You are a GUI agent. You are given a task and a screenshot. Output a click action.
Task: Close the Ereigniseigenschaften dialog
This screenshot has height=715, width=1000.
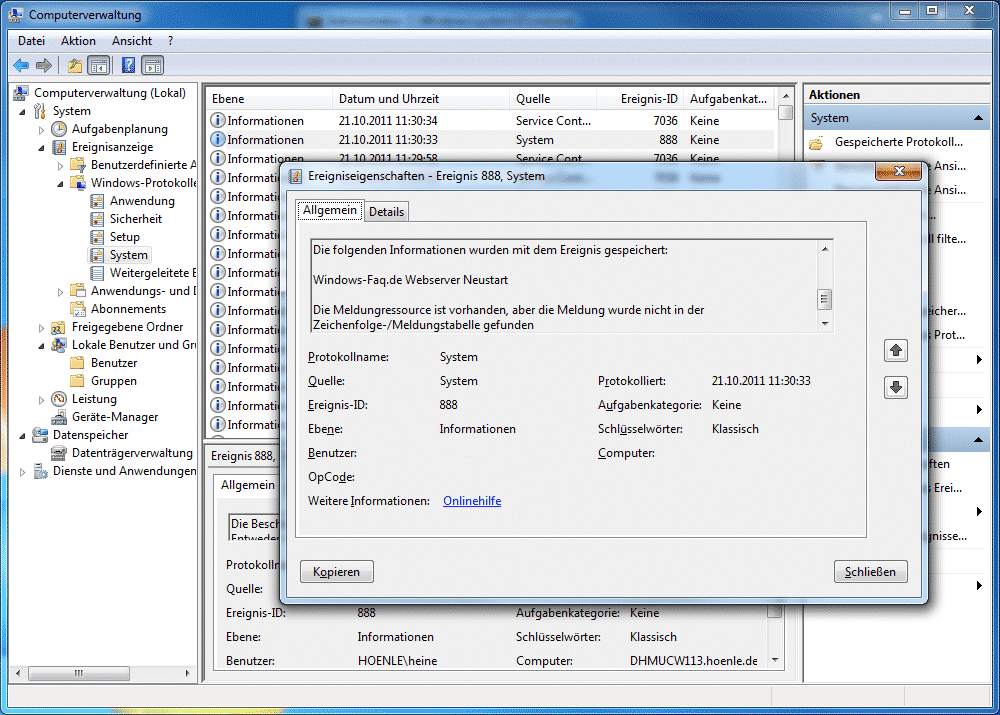899,171
